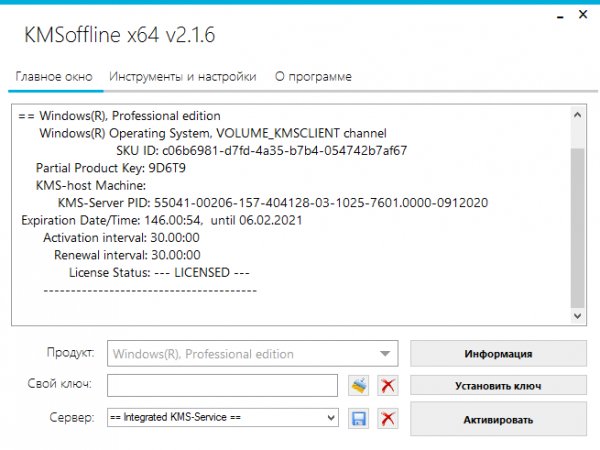The width and height of the screenshot is (600, 450).
Task: Click the log scrollbar down arrow
Action: click(x=577, y=316)
